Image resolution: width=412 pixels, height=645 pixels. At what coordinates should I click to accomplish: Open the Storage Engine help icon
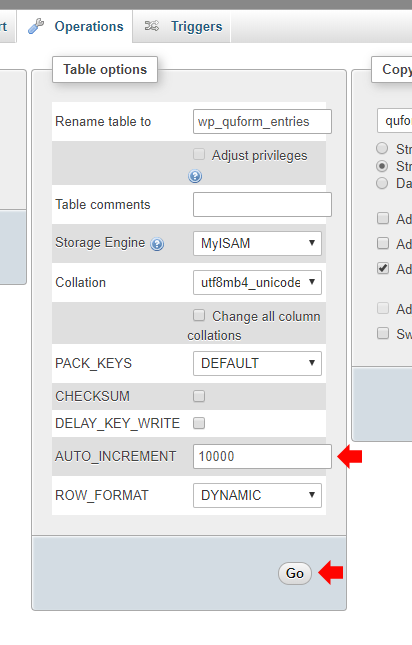[x=157, y=244]
